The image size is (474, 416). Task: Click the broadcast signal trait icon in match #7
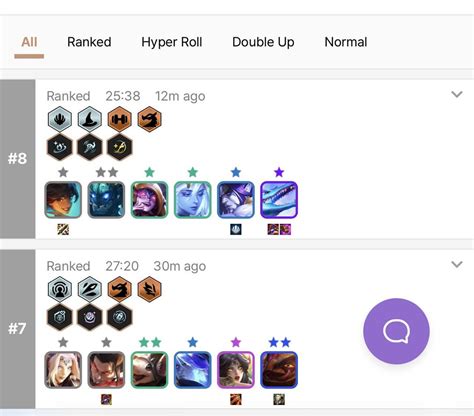click(60, 289)
